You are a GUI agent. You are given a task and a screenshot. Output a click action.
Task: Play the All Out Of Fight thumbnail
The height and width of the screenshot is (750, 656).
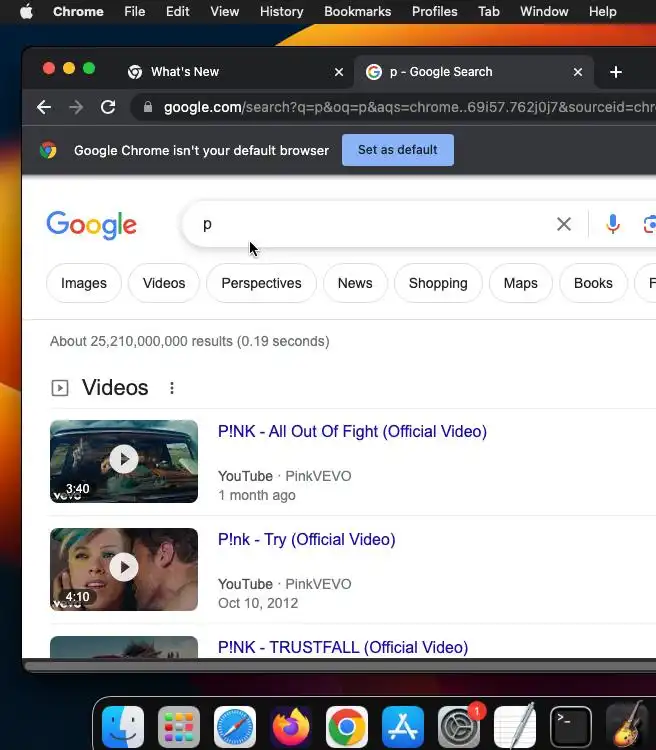coord(124,461)
